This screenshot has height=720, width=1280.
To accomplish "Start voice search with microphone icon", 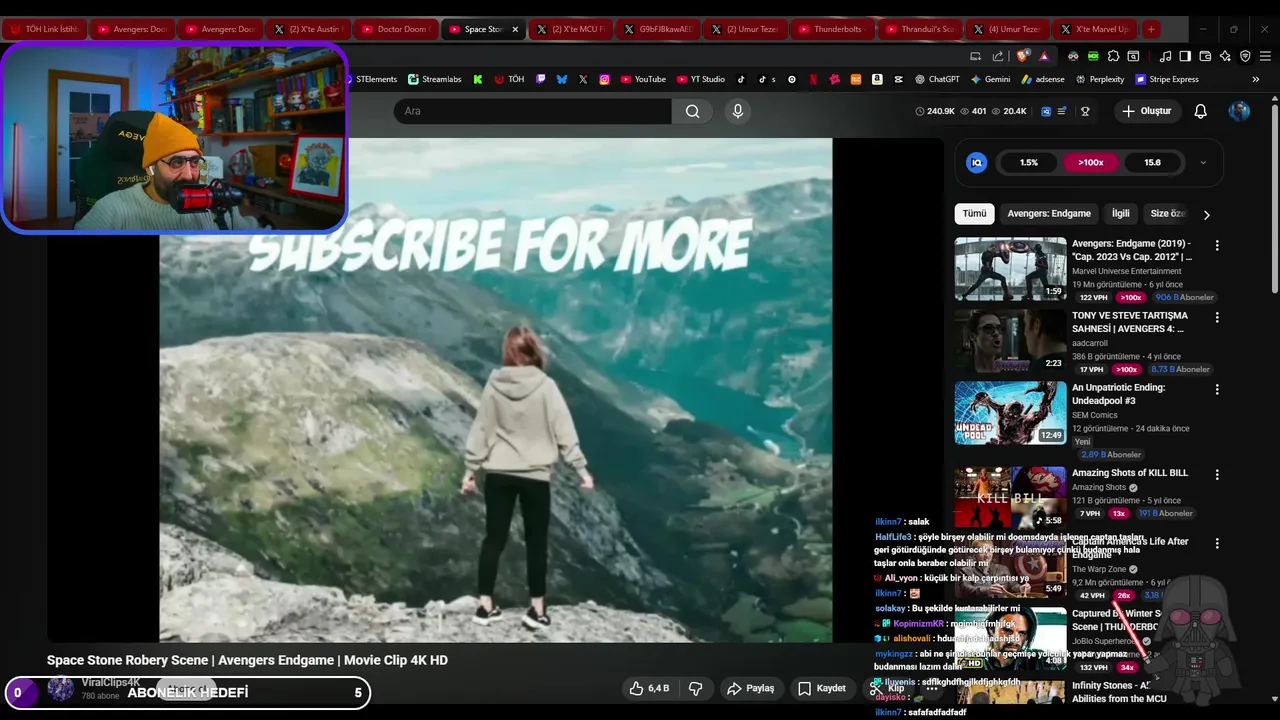I will click(x=738, y=111).
